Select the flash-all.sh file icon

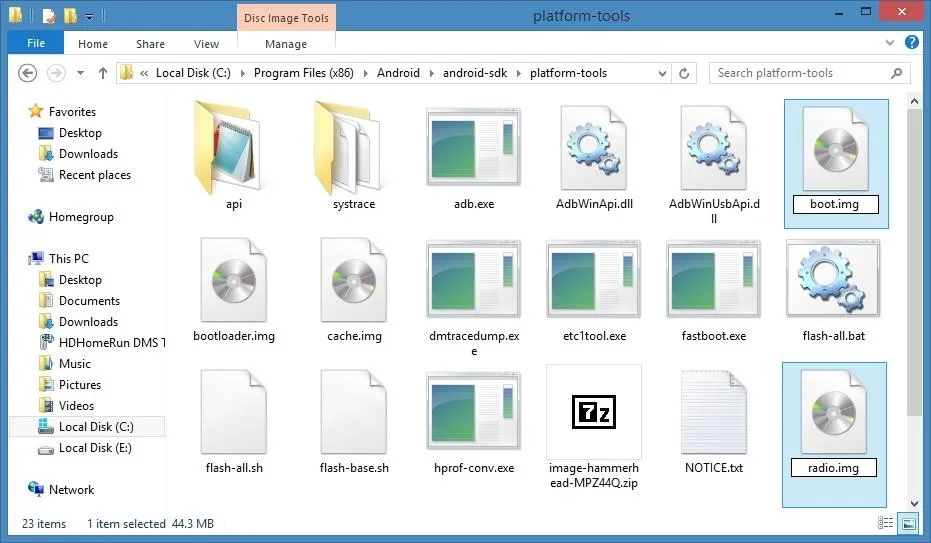(x=233, y=412)
